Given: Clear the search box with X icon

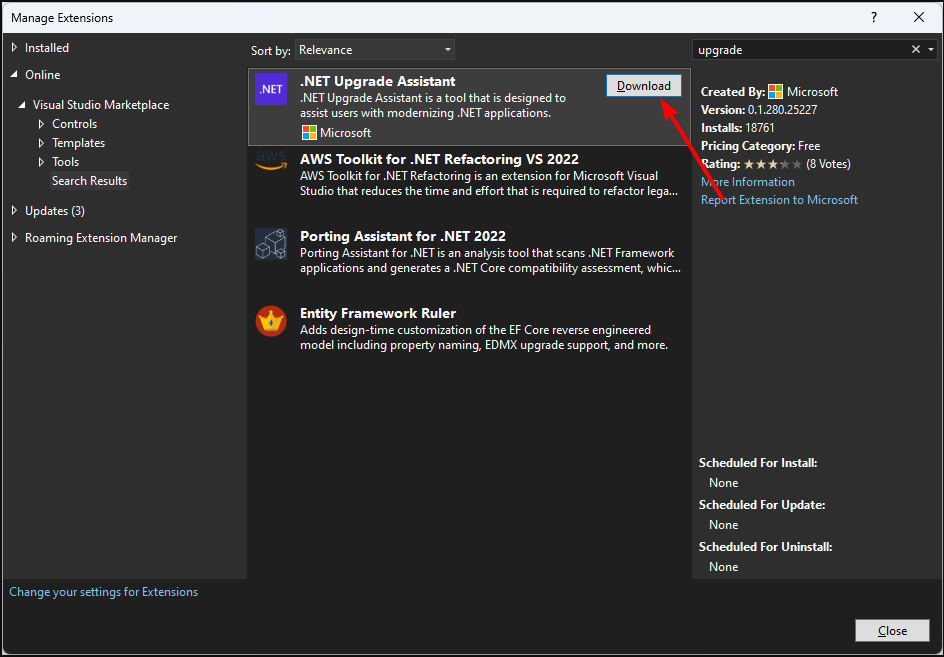Looking at the screenshot, I should [916, 50].
